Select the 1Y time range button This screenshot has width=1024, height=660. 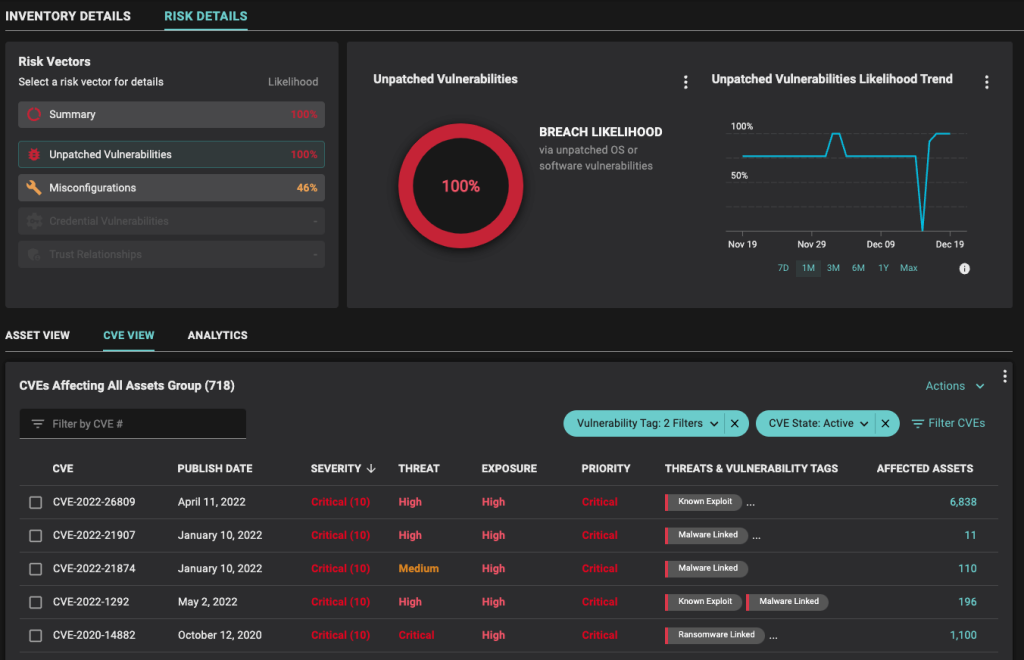[883, 268]
